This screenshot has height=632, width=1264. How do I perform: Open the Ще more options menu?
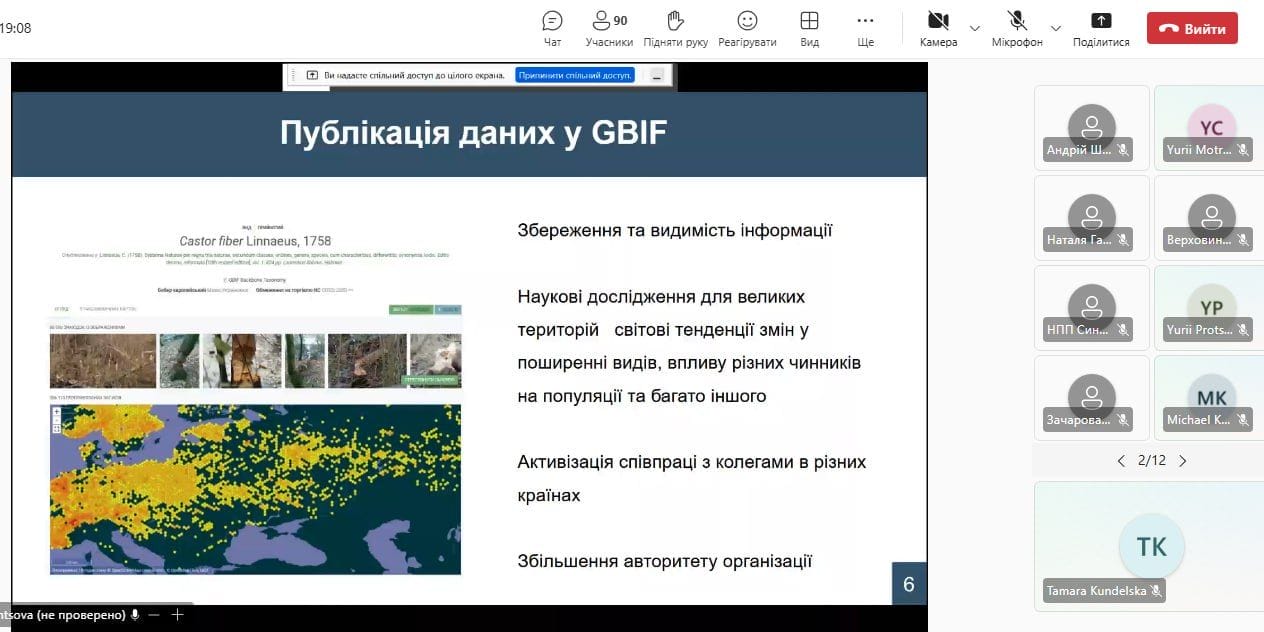865,28
